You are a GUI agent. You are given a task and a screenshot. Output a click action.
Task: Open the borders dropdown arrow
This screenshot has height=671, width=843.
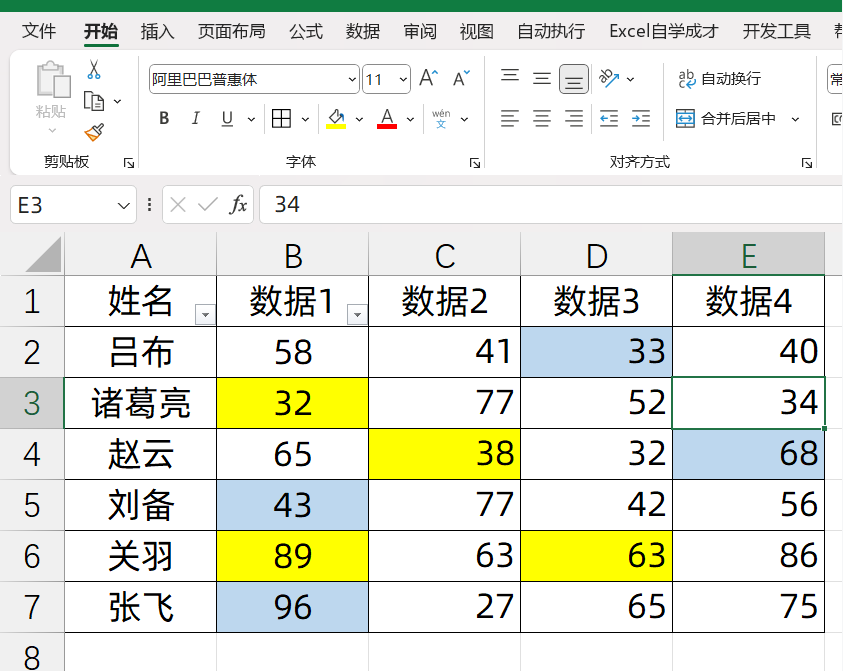click(305, 119)
